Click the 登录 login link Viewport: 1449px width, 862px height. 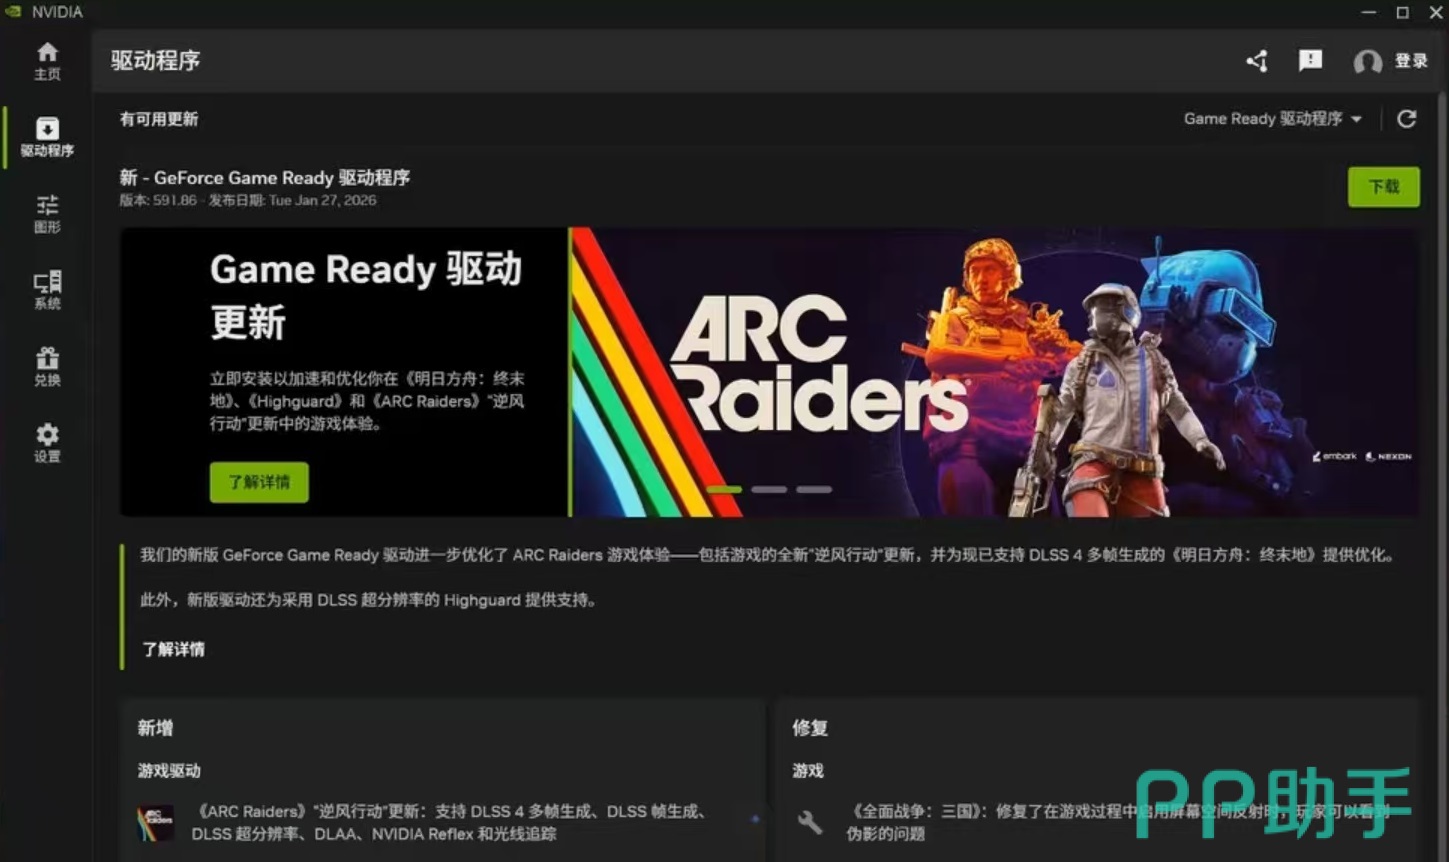pyautogui.click(x=1411, y=61)
